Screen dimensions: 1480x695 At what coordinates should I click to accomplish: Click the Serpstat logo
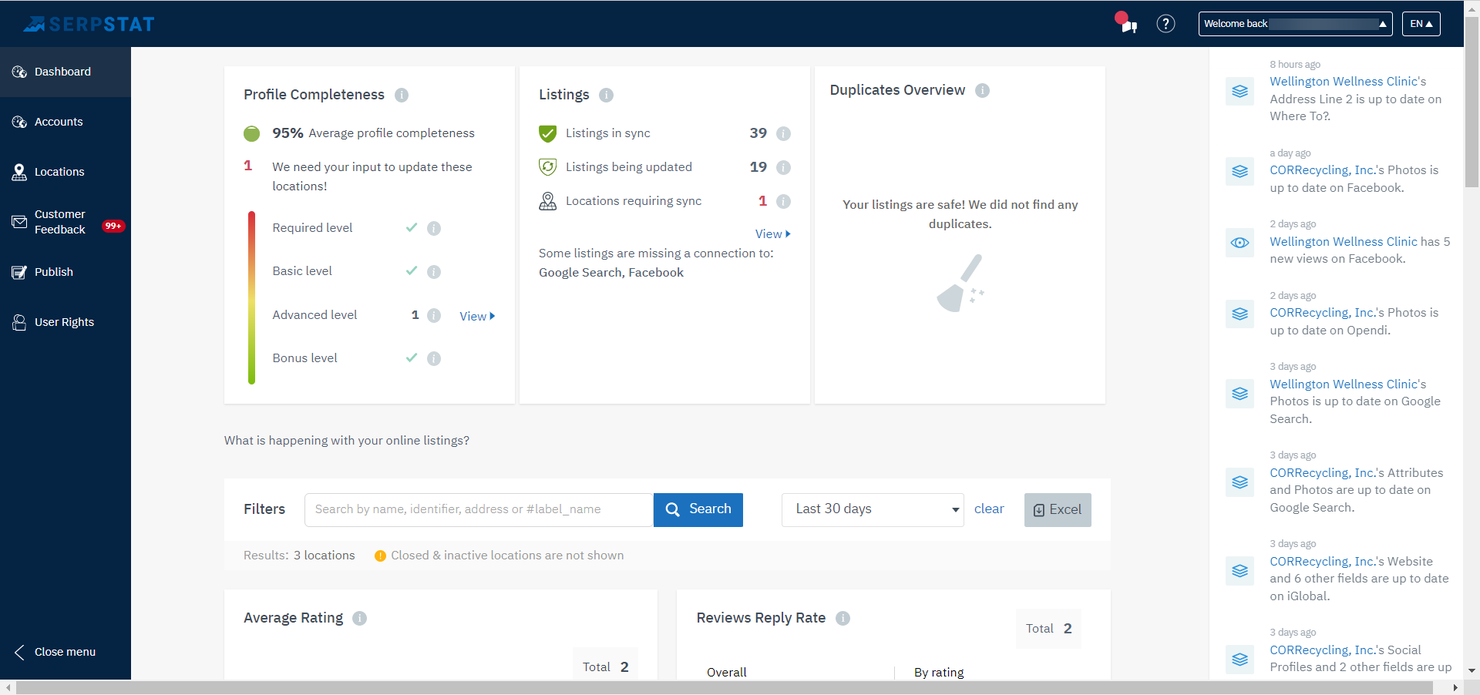pos(89,23)
